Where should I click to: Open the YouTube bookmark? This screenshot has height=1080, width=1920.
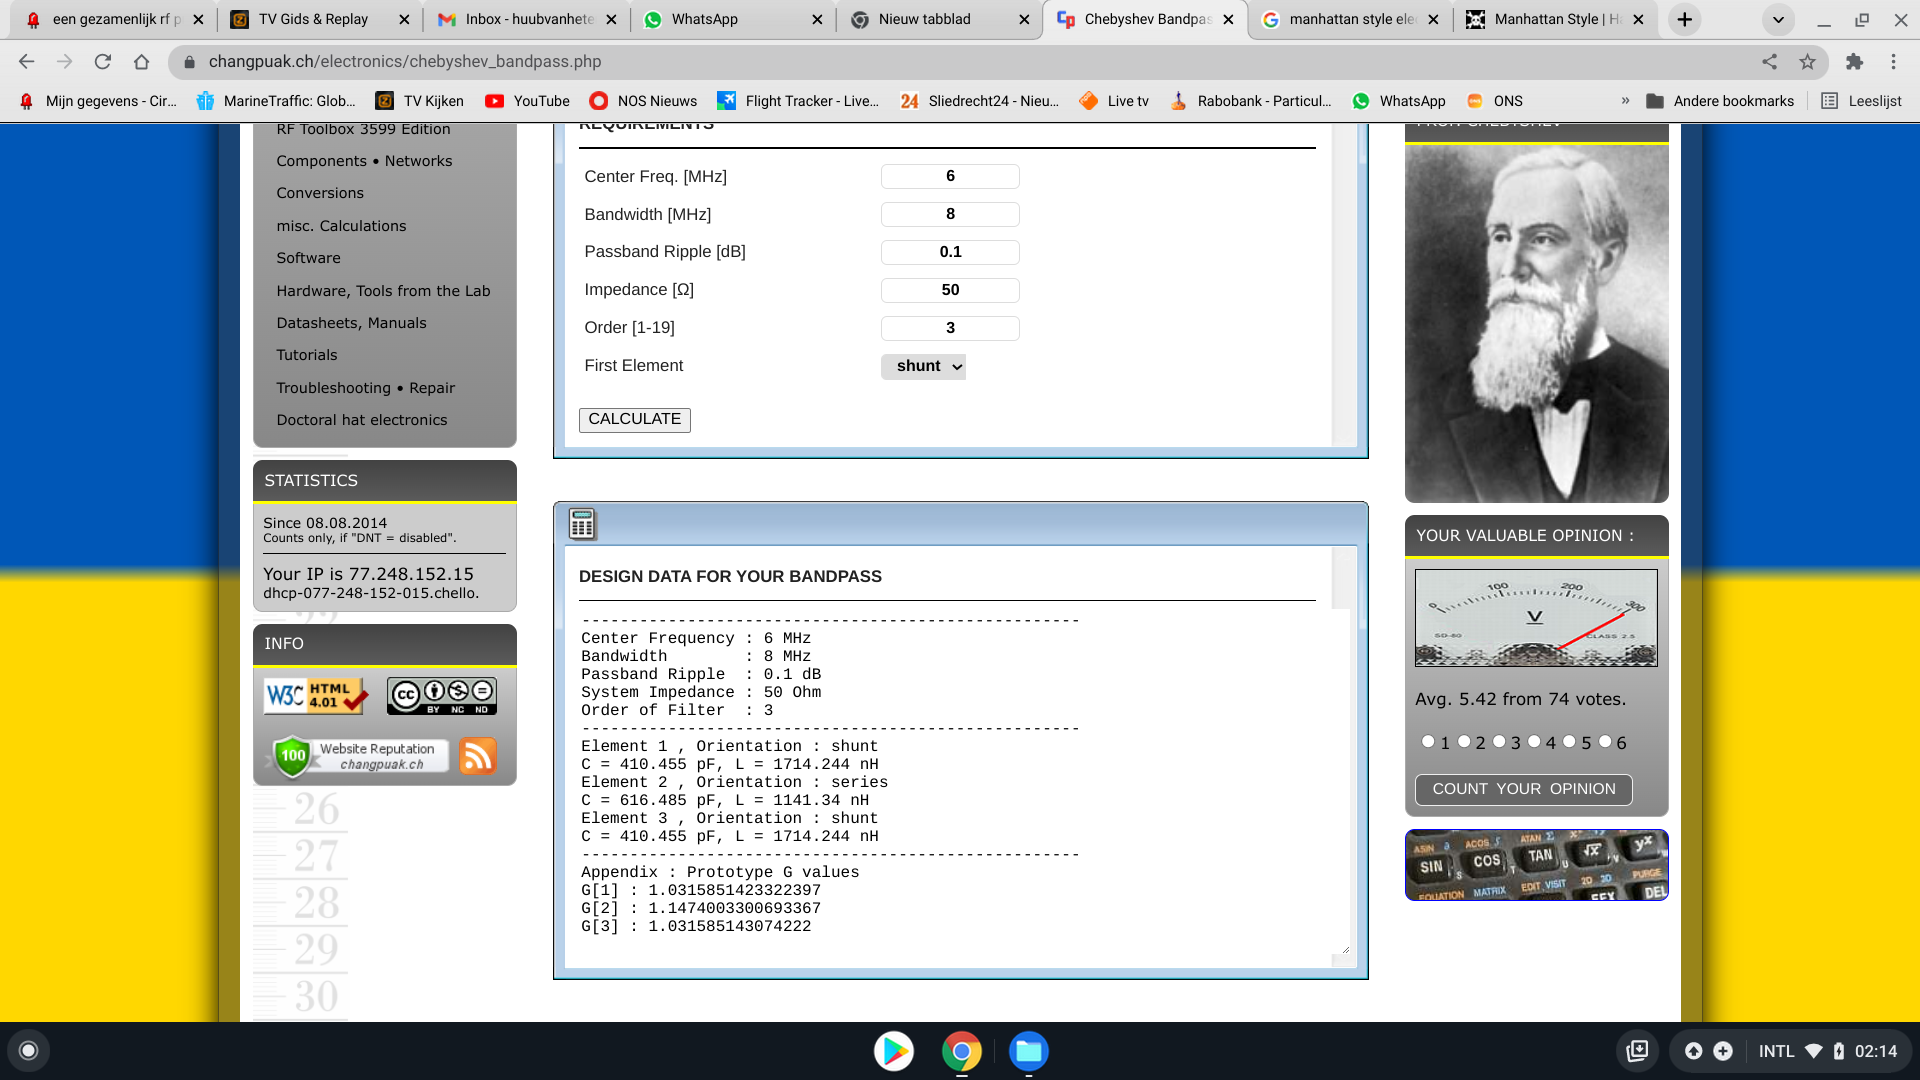point(527,101)
